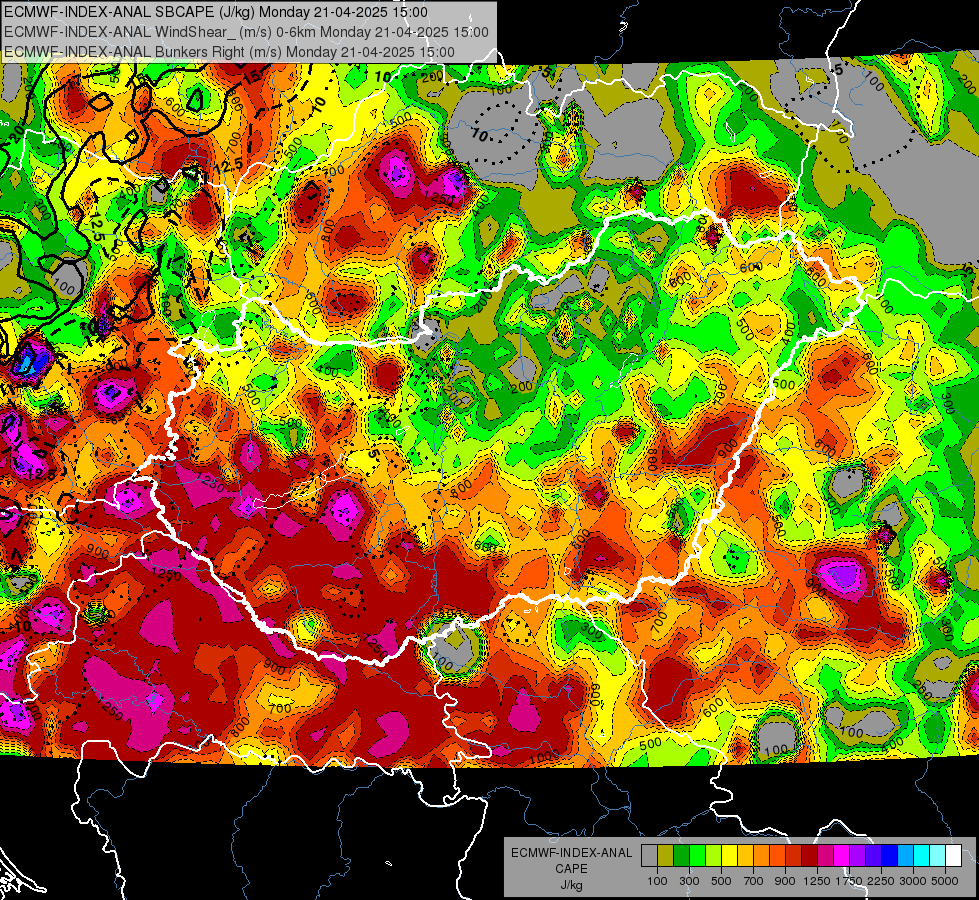
Task: Click the legend value 100
Action: (x=657, y=881)
